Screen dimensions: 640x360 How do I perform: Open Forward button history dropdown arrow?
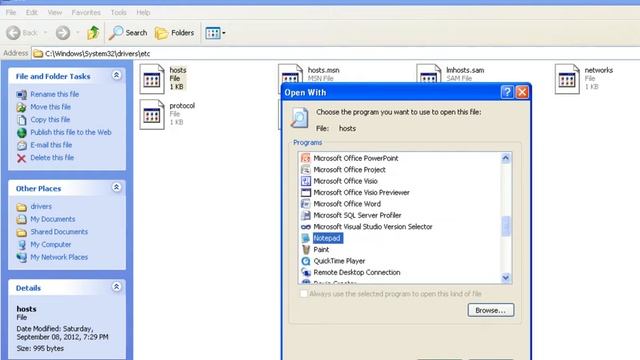[77, 33]
